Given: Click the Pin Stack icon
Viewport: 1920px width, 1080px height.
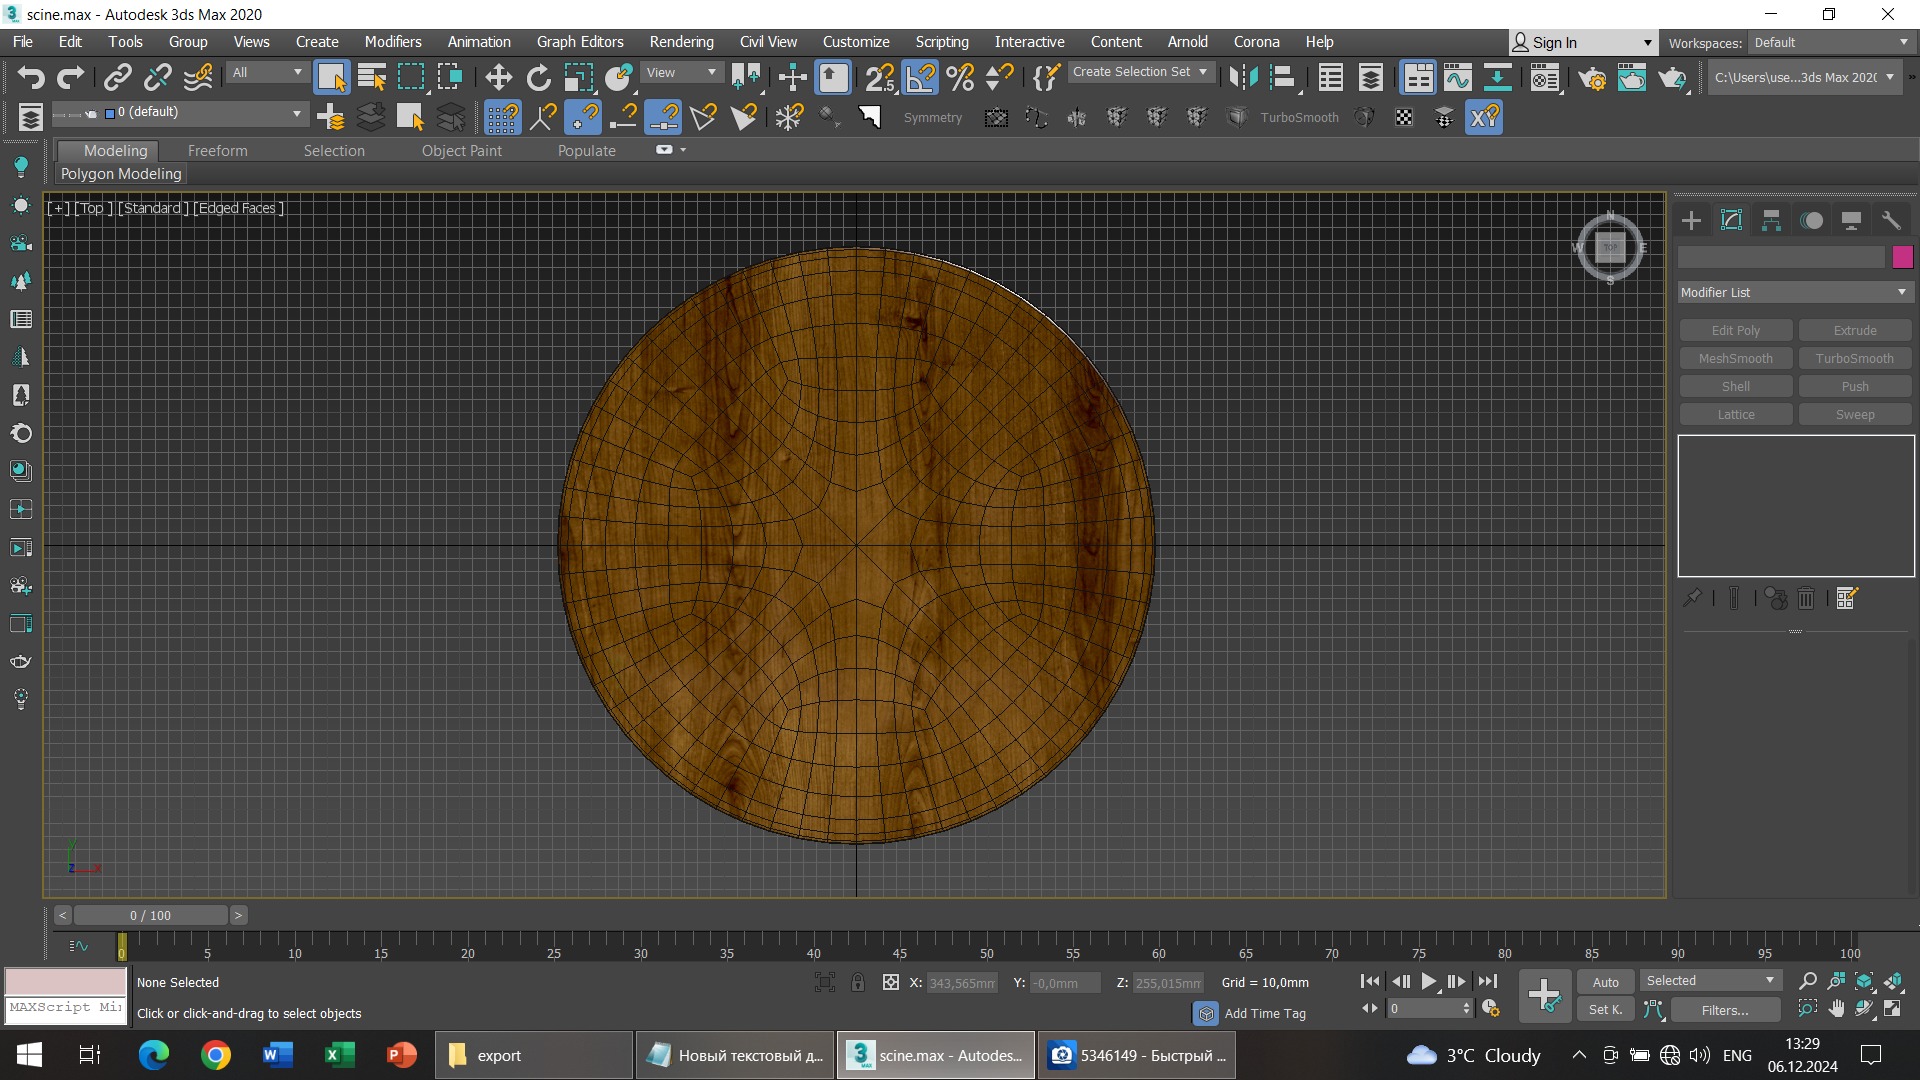Looking at the screenshot, I should tap(1692, 598).
